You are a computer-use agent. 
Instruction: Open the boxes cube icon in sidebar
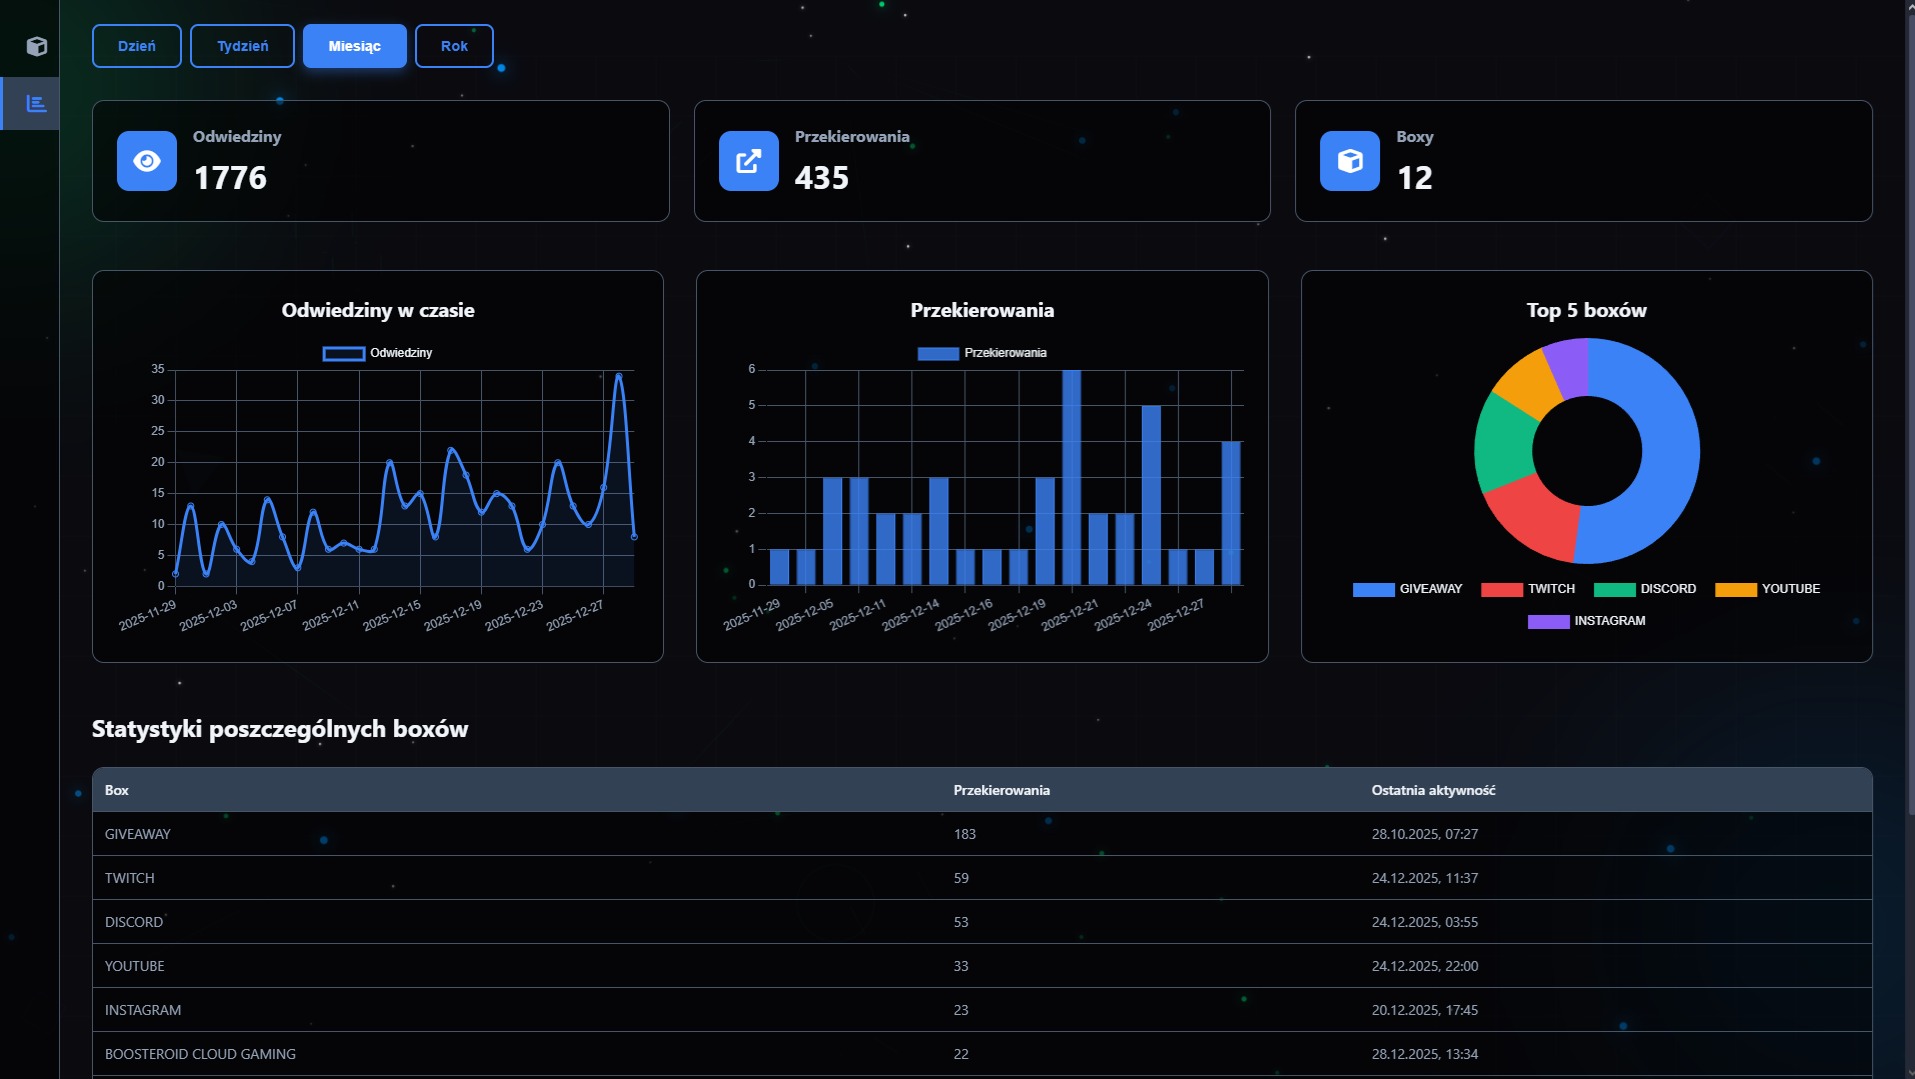tap(37, 47)
